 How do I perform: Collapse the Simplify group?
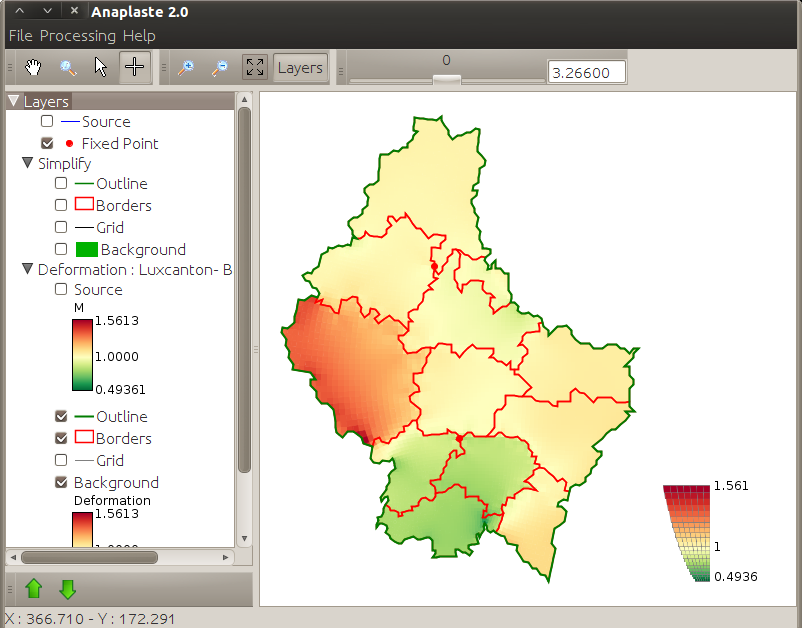tap(28, 163)
